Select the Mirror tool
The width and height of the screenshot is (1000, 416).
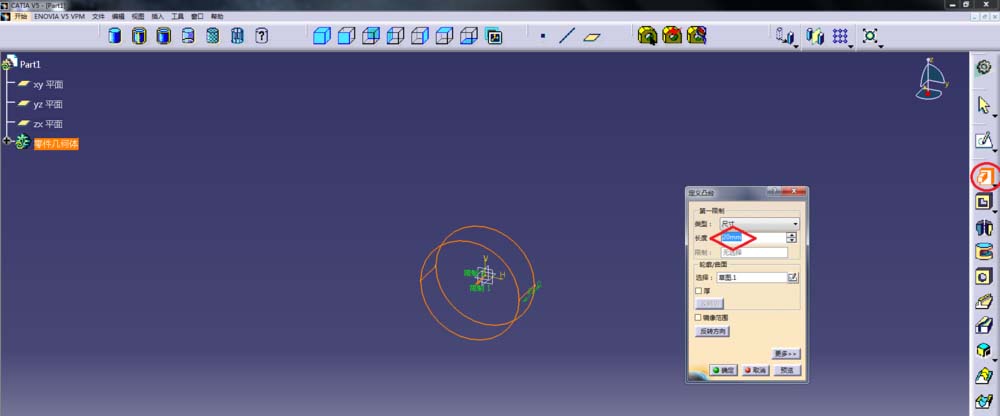point(814,36)
